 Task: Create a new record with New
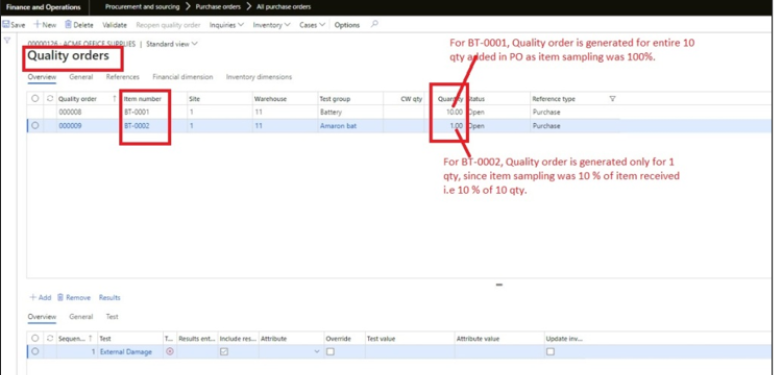[x=45, y=25]
